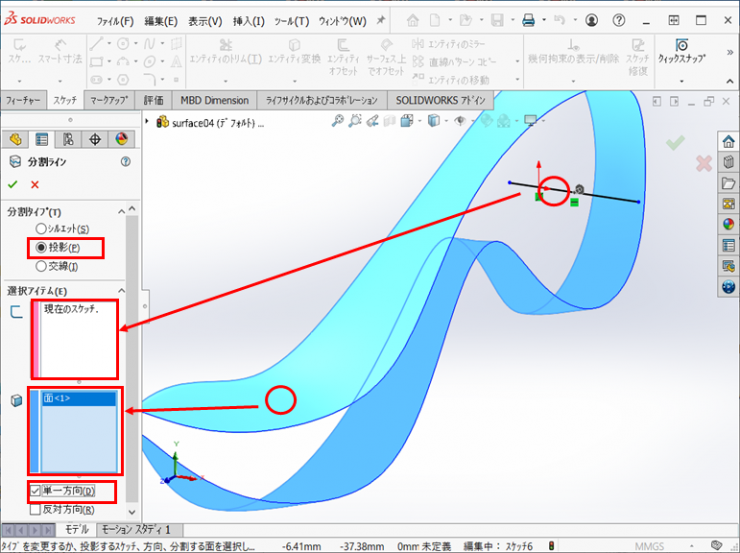
Task: Click the print icon in title toolbar
Action: tap(530, 20)
